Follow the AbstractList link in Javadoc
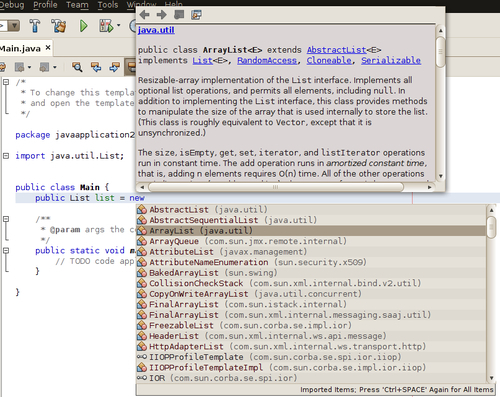 (x=336, y=50)
